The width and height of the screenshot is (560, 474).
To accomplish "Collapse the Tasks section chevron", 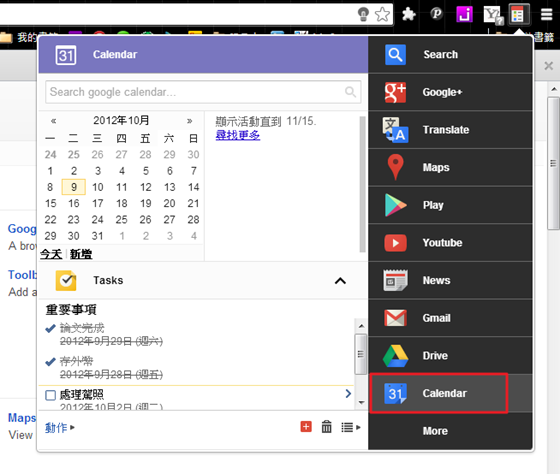I will (340, 281).
